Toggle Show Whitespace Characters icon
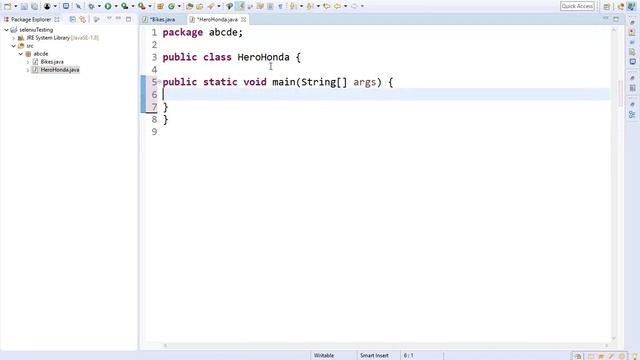 coord(280,6)
